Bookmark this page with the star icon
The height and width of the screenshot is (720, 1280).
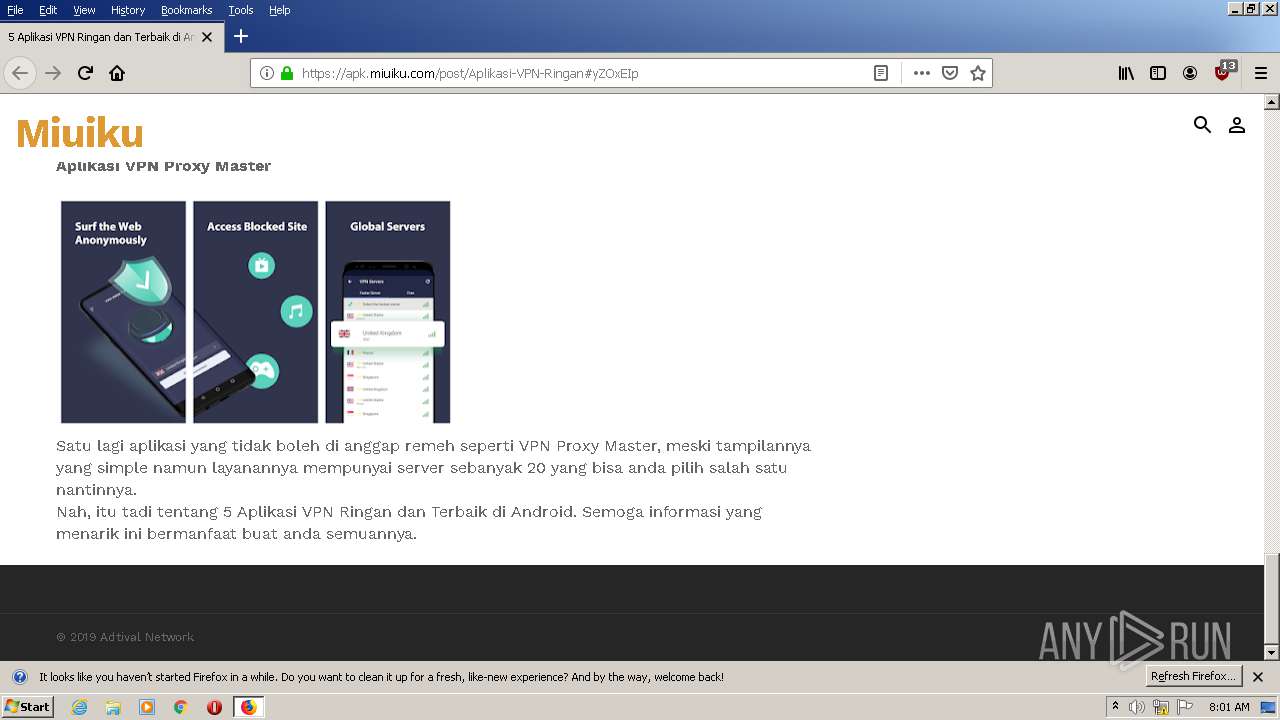[978, 73]
